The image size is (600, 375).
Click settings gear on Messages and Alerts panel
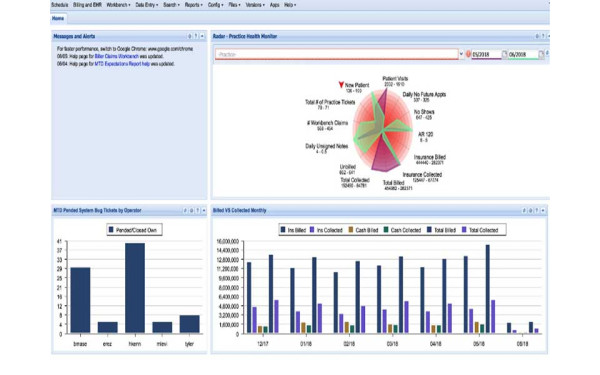[x=189, y=36]
